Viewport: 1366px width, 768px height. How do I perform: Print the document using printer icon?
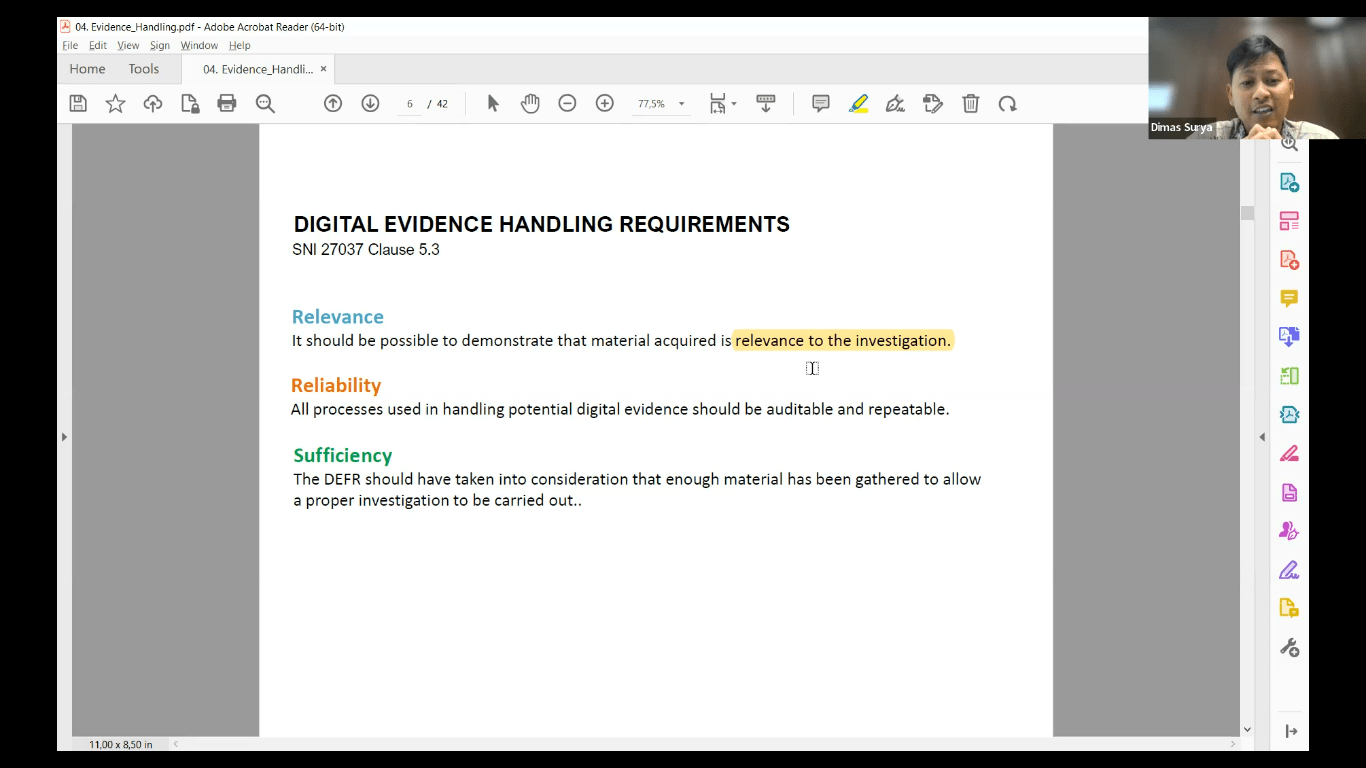227,103
